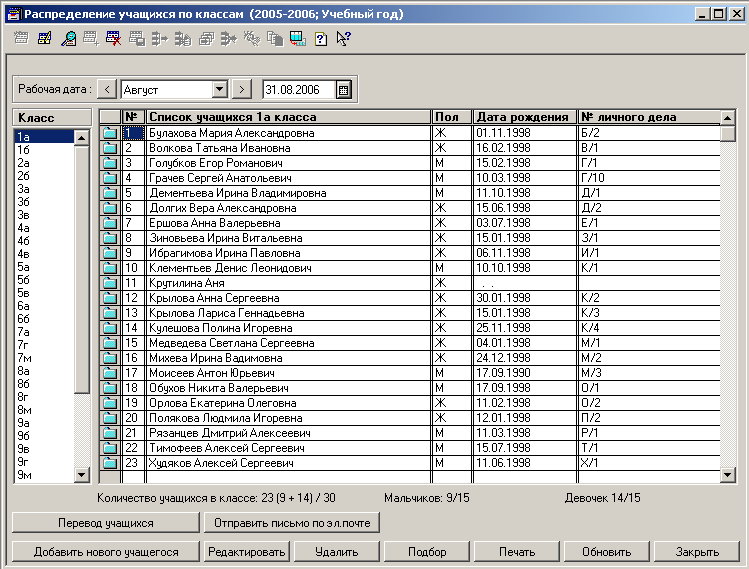Click the delete row icon with red X
The height and width of the screenshot is (569, 749).
click(114, 40)
